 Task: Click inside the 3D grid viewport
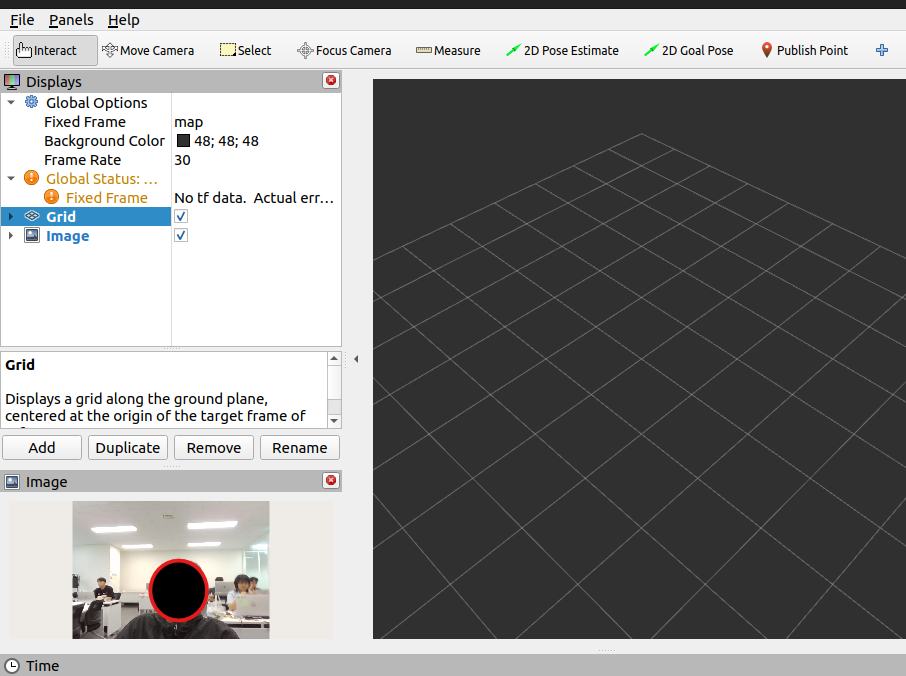639,359
